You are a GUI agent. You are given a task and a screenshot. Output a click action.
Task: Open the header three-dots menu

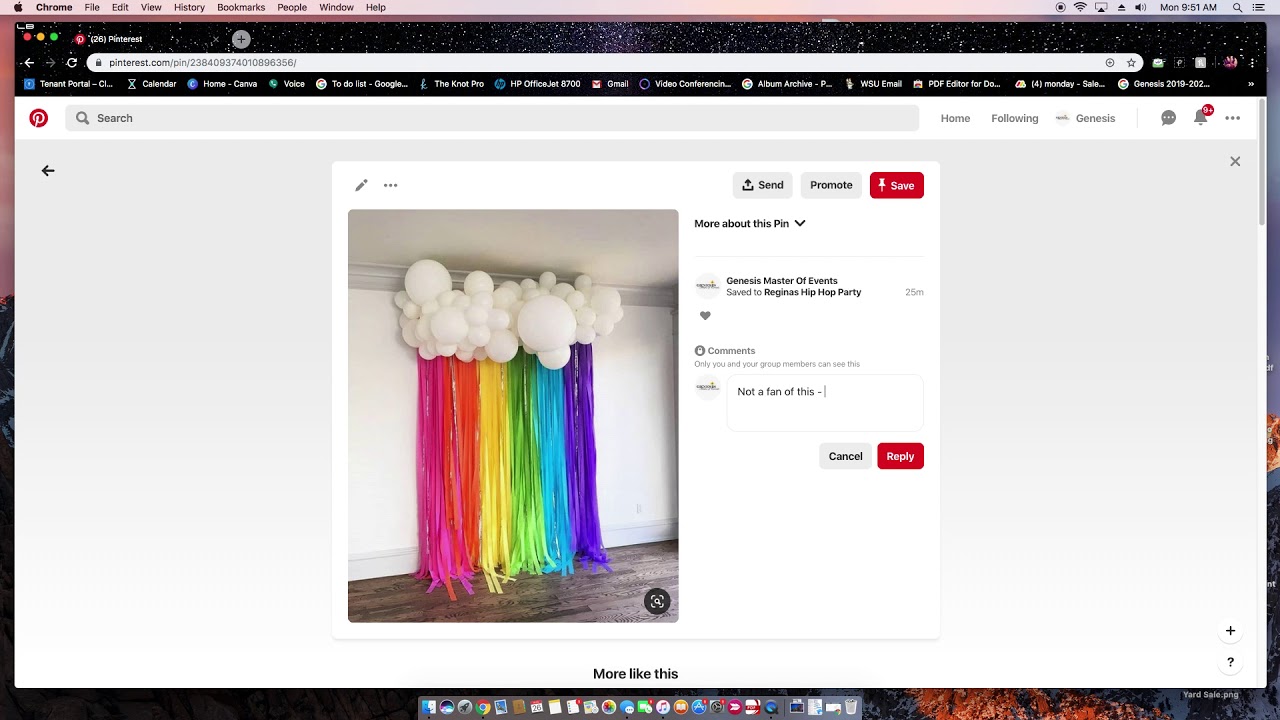1232,118
